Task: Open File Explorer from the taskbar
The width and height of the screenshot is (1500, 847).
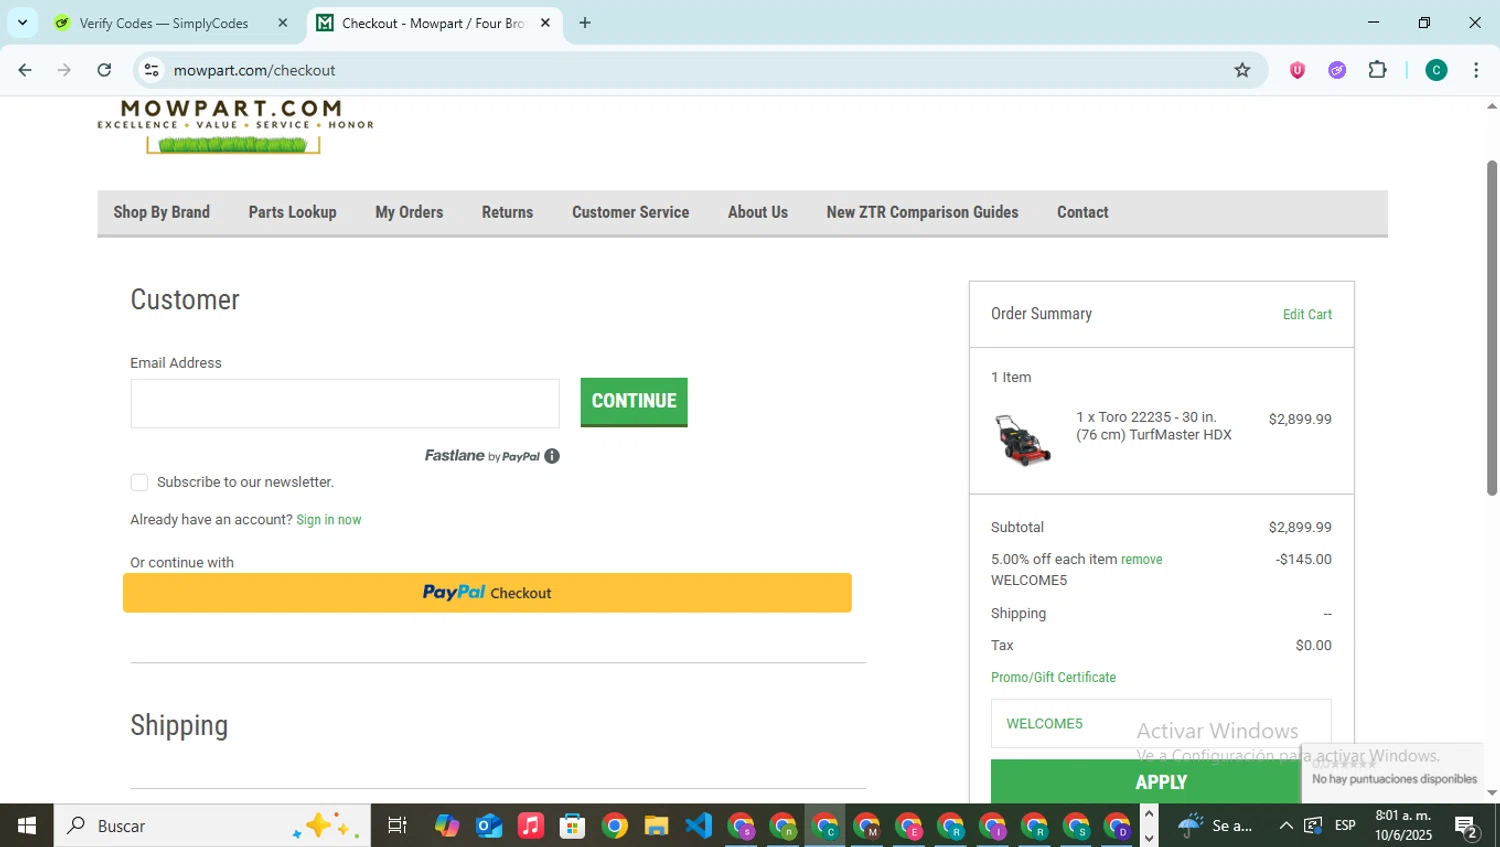Action: click(656, 826)
